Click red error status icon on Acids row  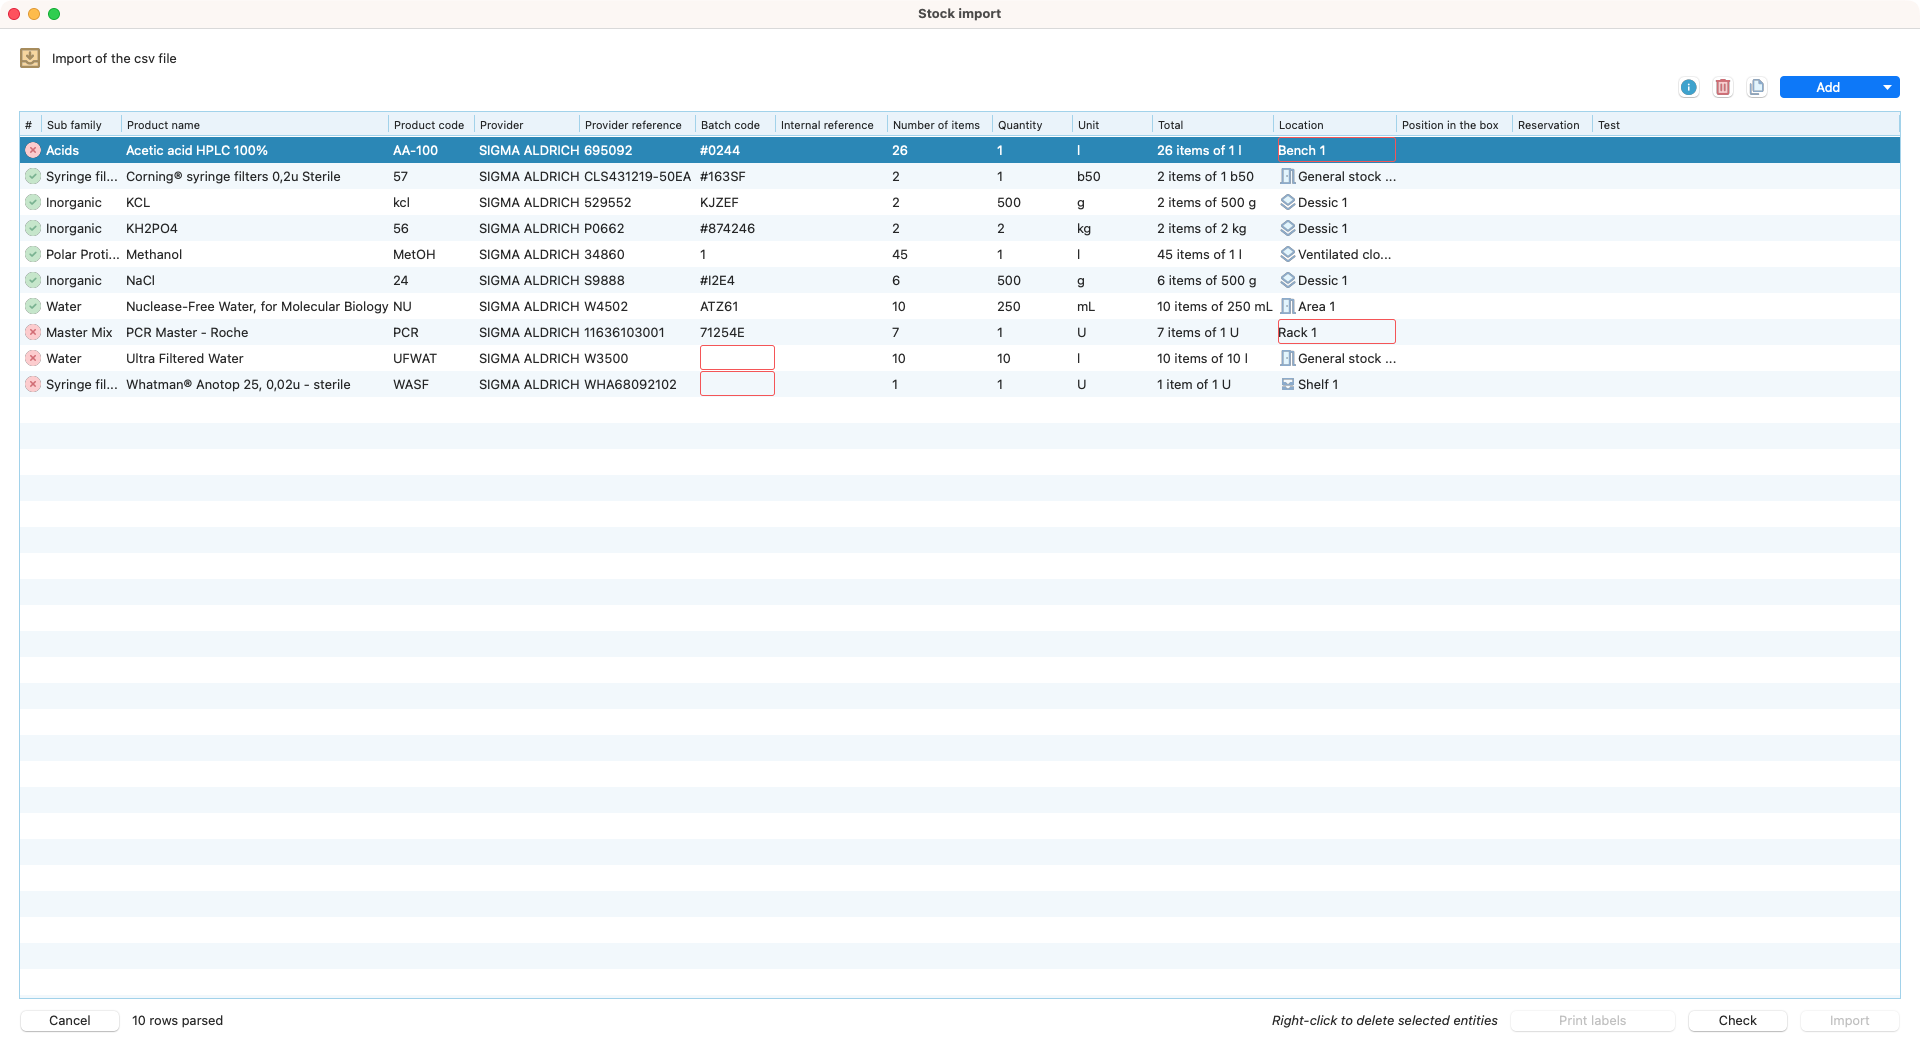pos(33,150)
